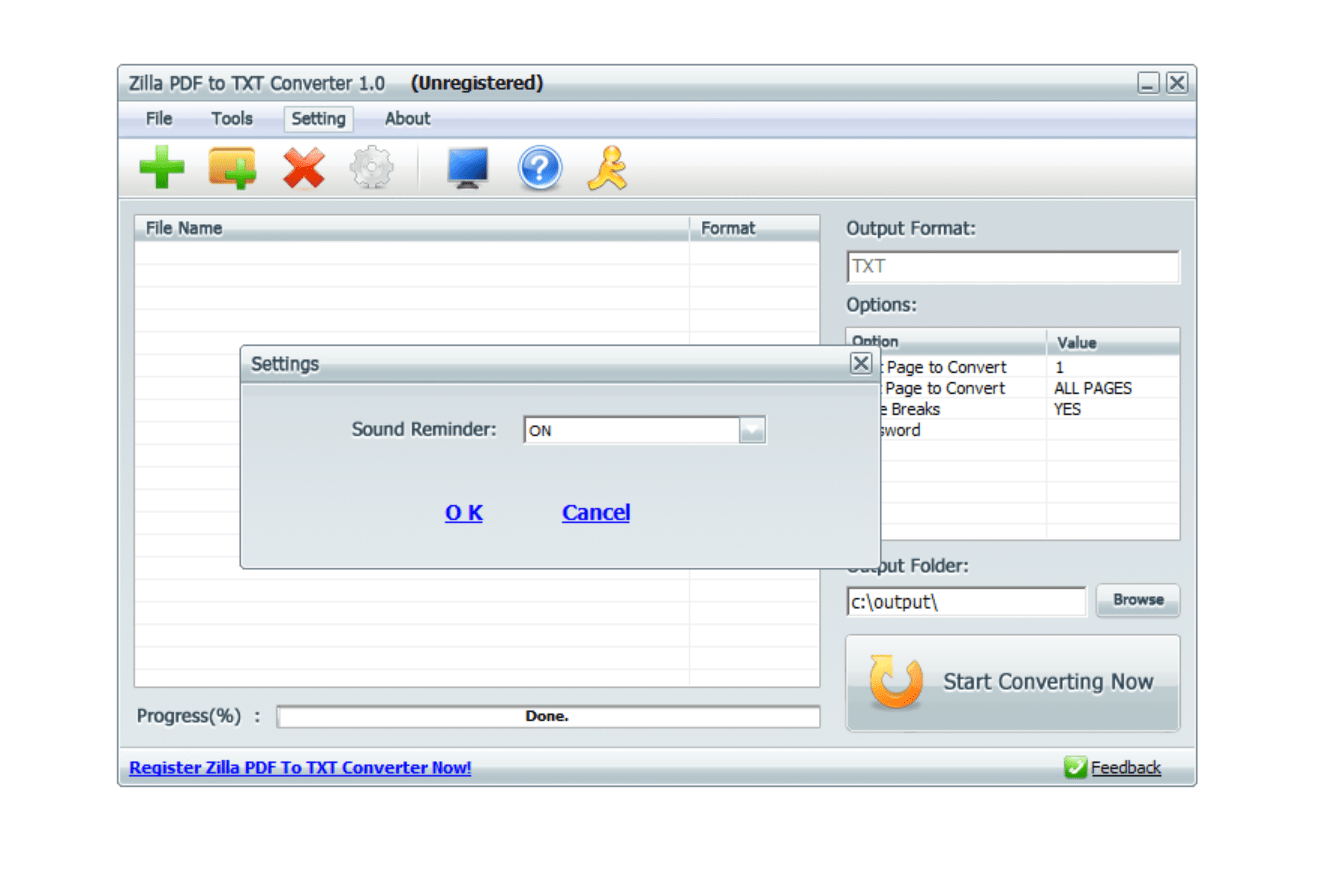Viewport: 1324px width, 879px height.
Task: Expand the Sound Reminder dropdown arrow
Action: click(x=753, y=431)
